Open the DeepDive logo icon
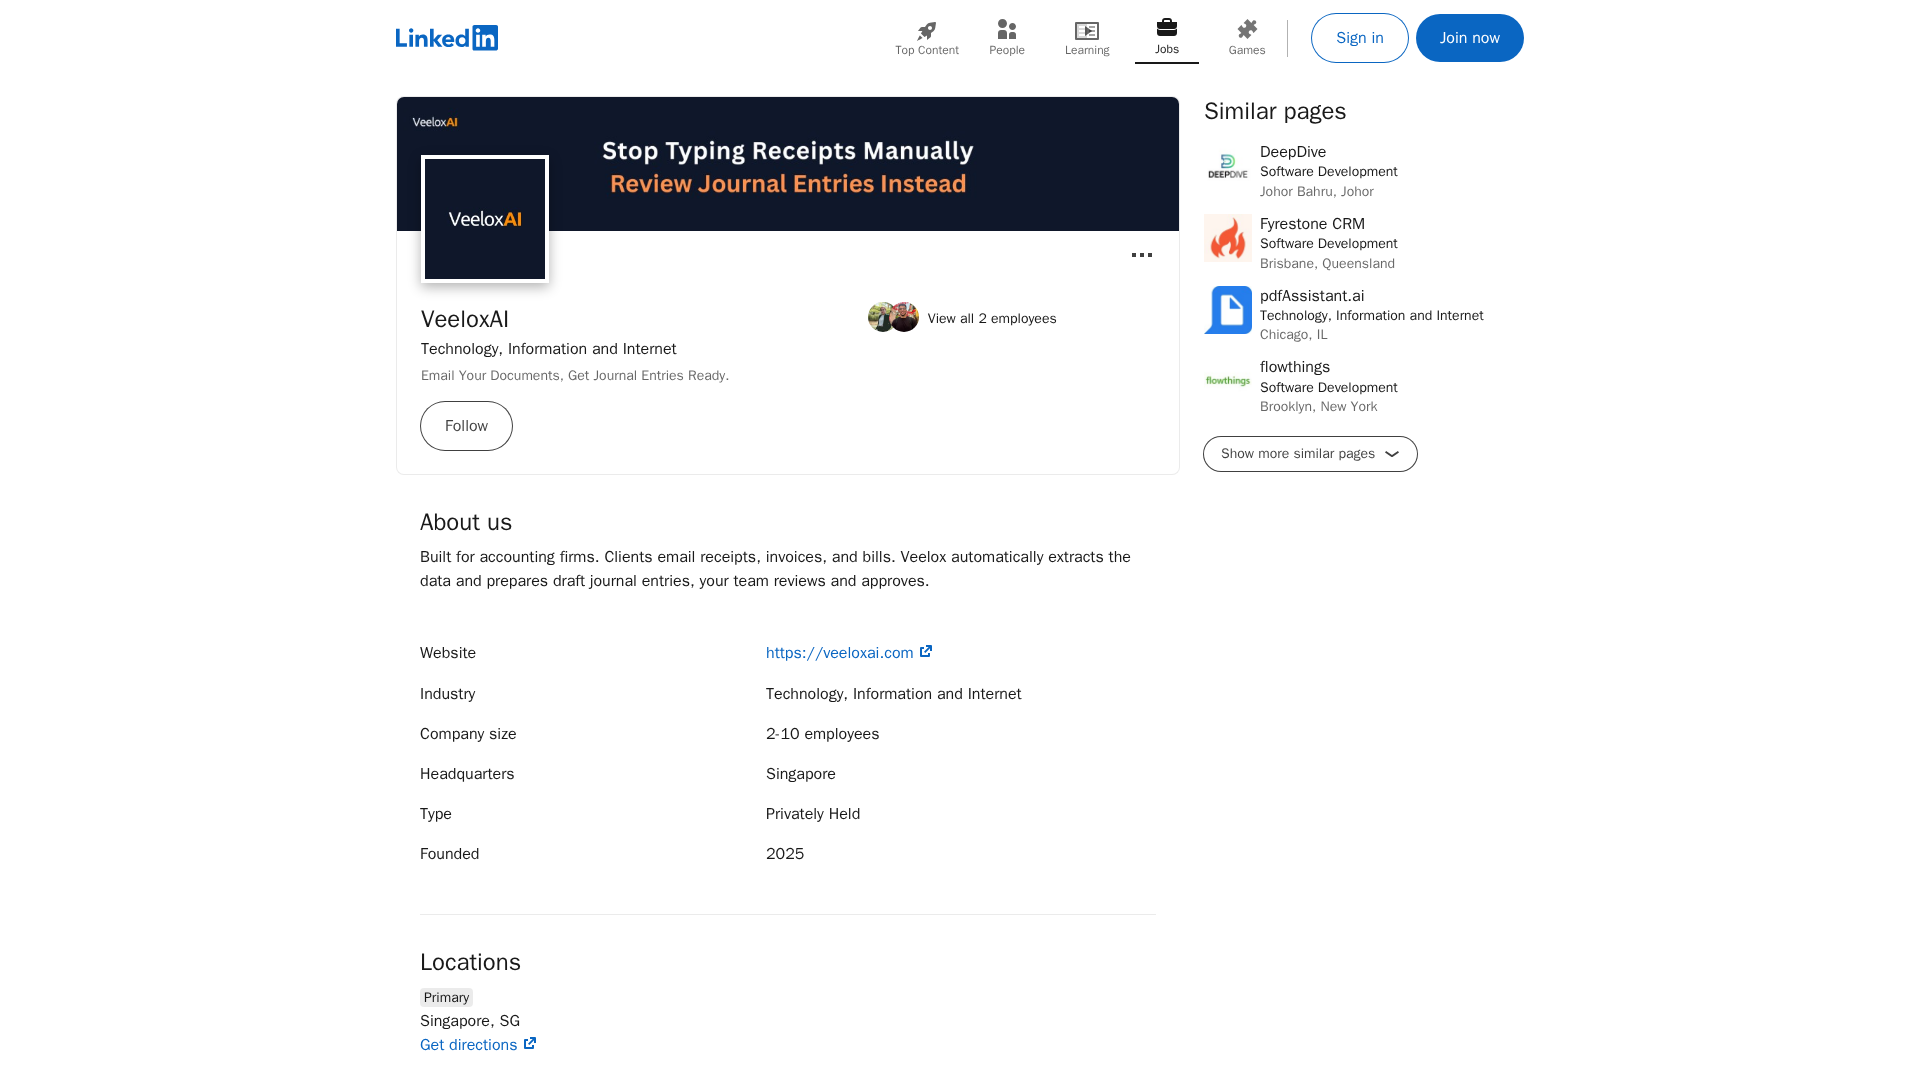1920x1080 pixels. [1227, 167]
